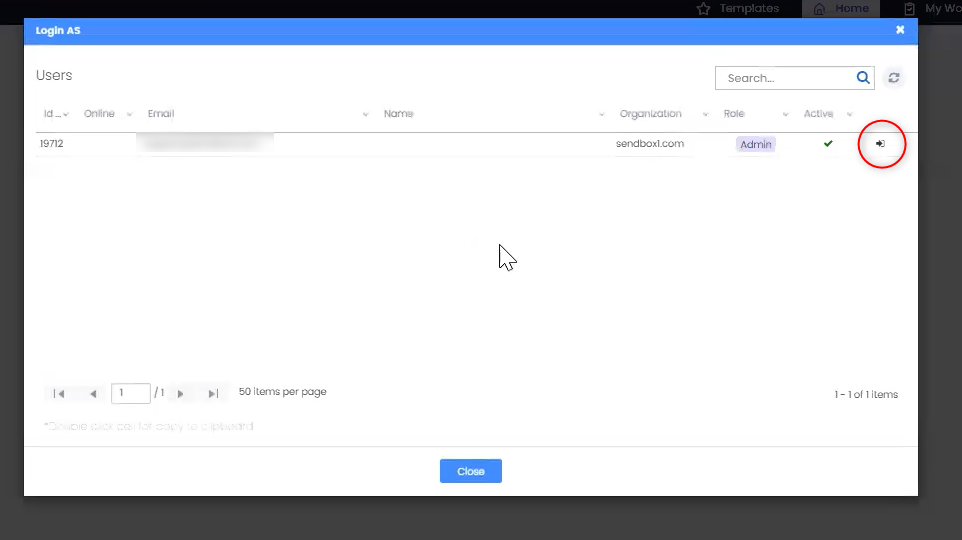962x540 pixels.
Task: Click the Admin role badge
Action: [755, 144]
